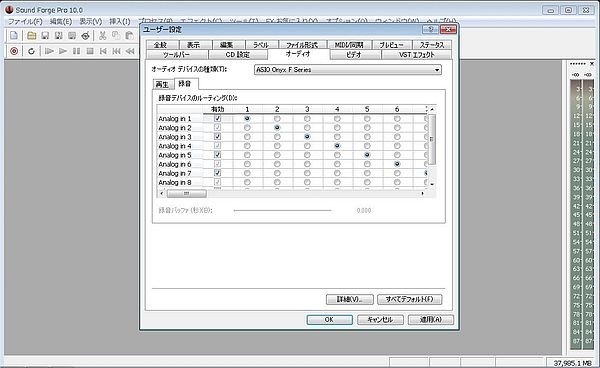Click the routing table scroll-up arrow
The height and width of the screenshot is (368, 600).
(432, 109)
